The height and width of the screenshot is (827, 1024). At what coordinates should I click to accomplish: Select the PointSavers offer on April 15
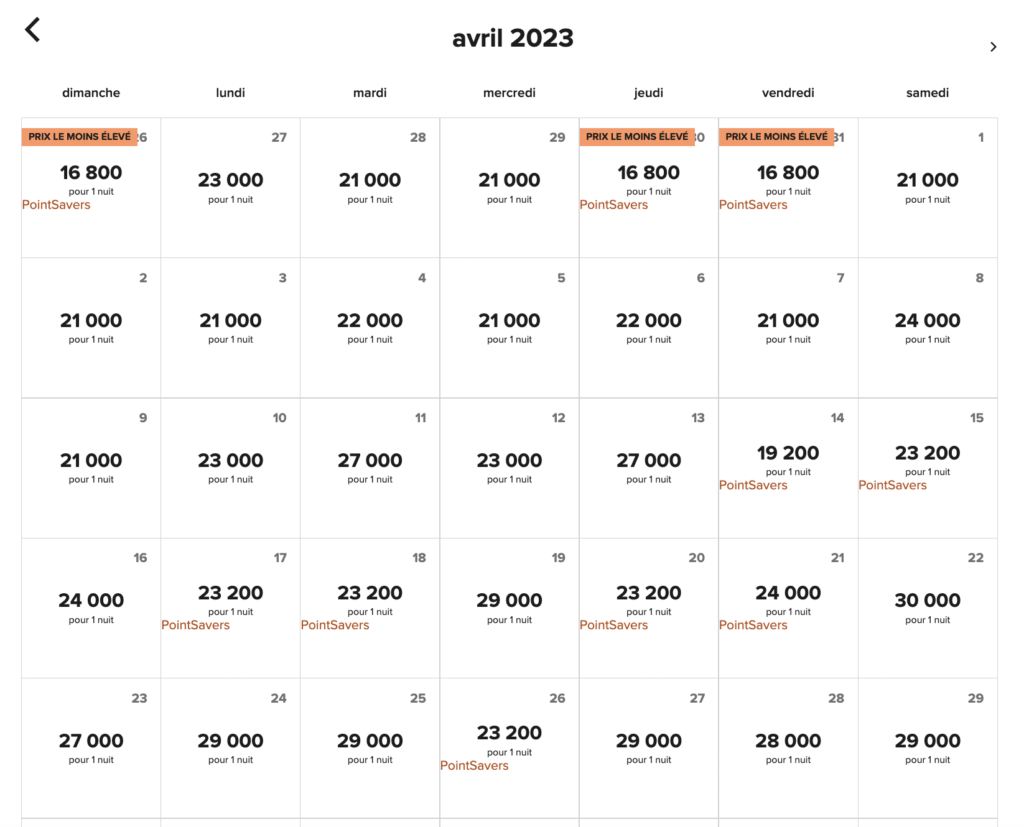click(x=891, y=485)
